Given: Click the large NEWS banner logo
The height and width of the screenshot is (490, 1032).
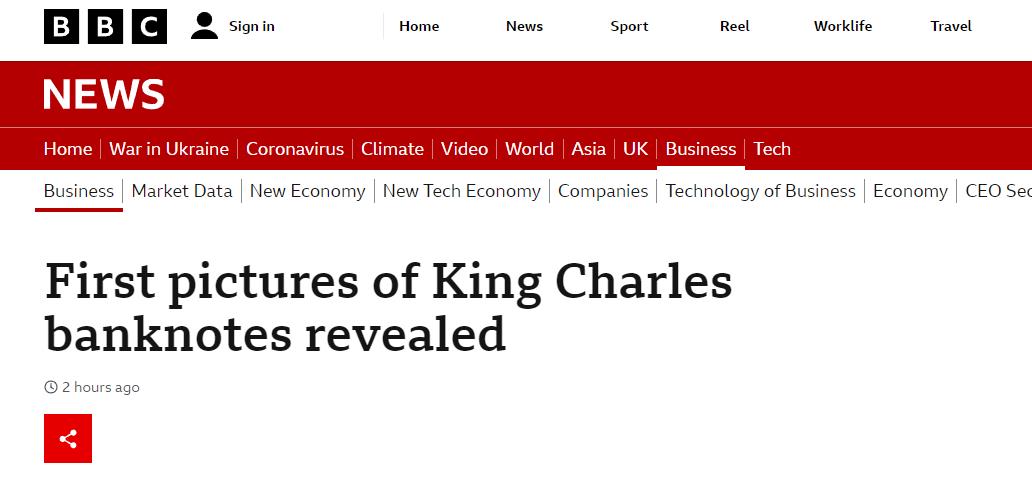Looking at the screenshot, I should tap(104, 94).
